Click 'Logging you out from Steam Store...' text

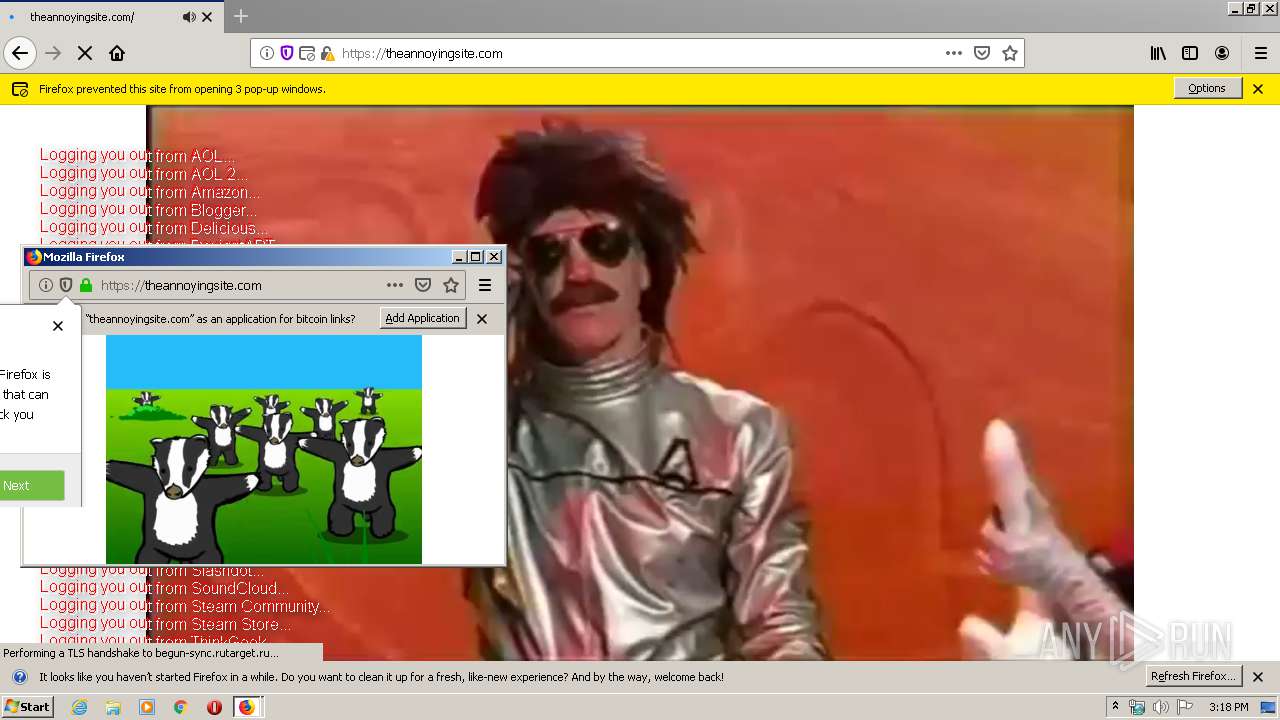pyautogui.click(x=166, y=624)
